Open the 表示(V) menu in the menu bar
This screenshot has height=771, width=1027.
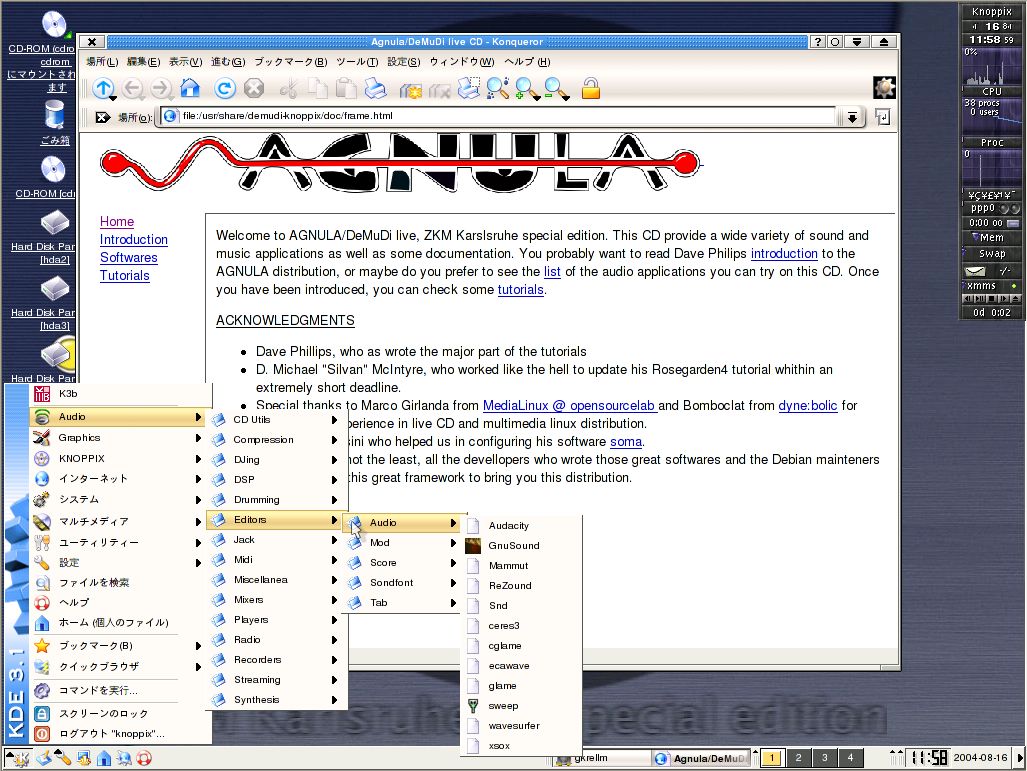[x=185, y=62]
